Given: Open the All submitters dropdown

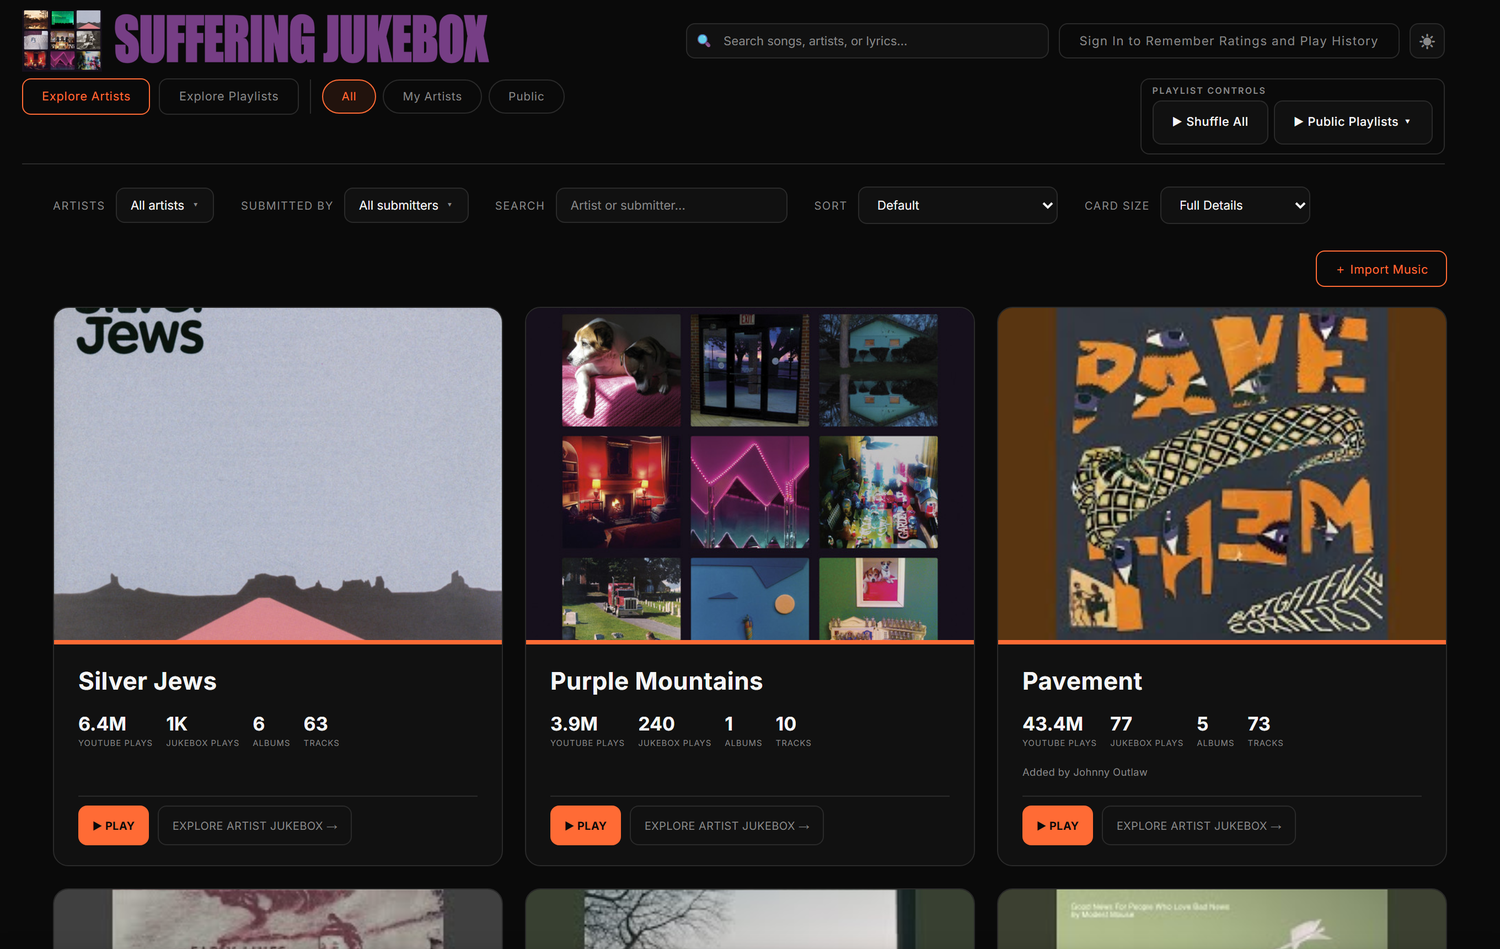Looking at the screenshot, I should [x=406, y=205].
